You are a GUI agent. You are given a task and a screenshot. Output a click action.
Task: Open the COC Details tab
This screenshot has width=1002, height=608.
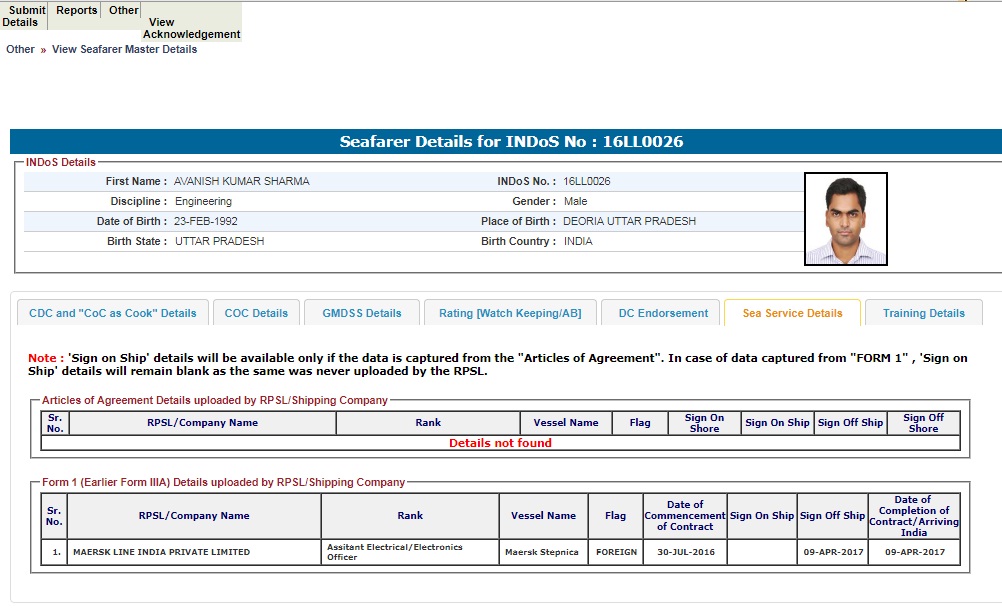click(x=256, y=313)
